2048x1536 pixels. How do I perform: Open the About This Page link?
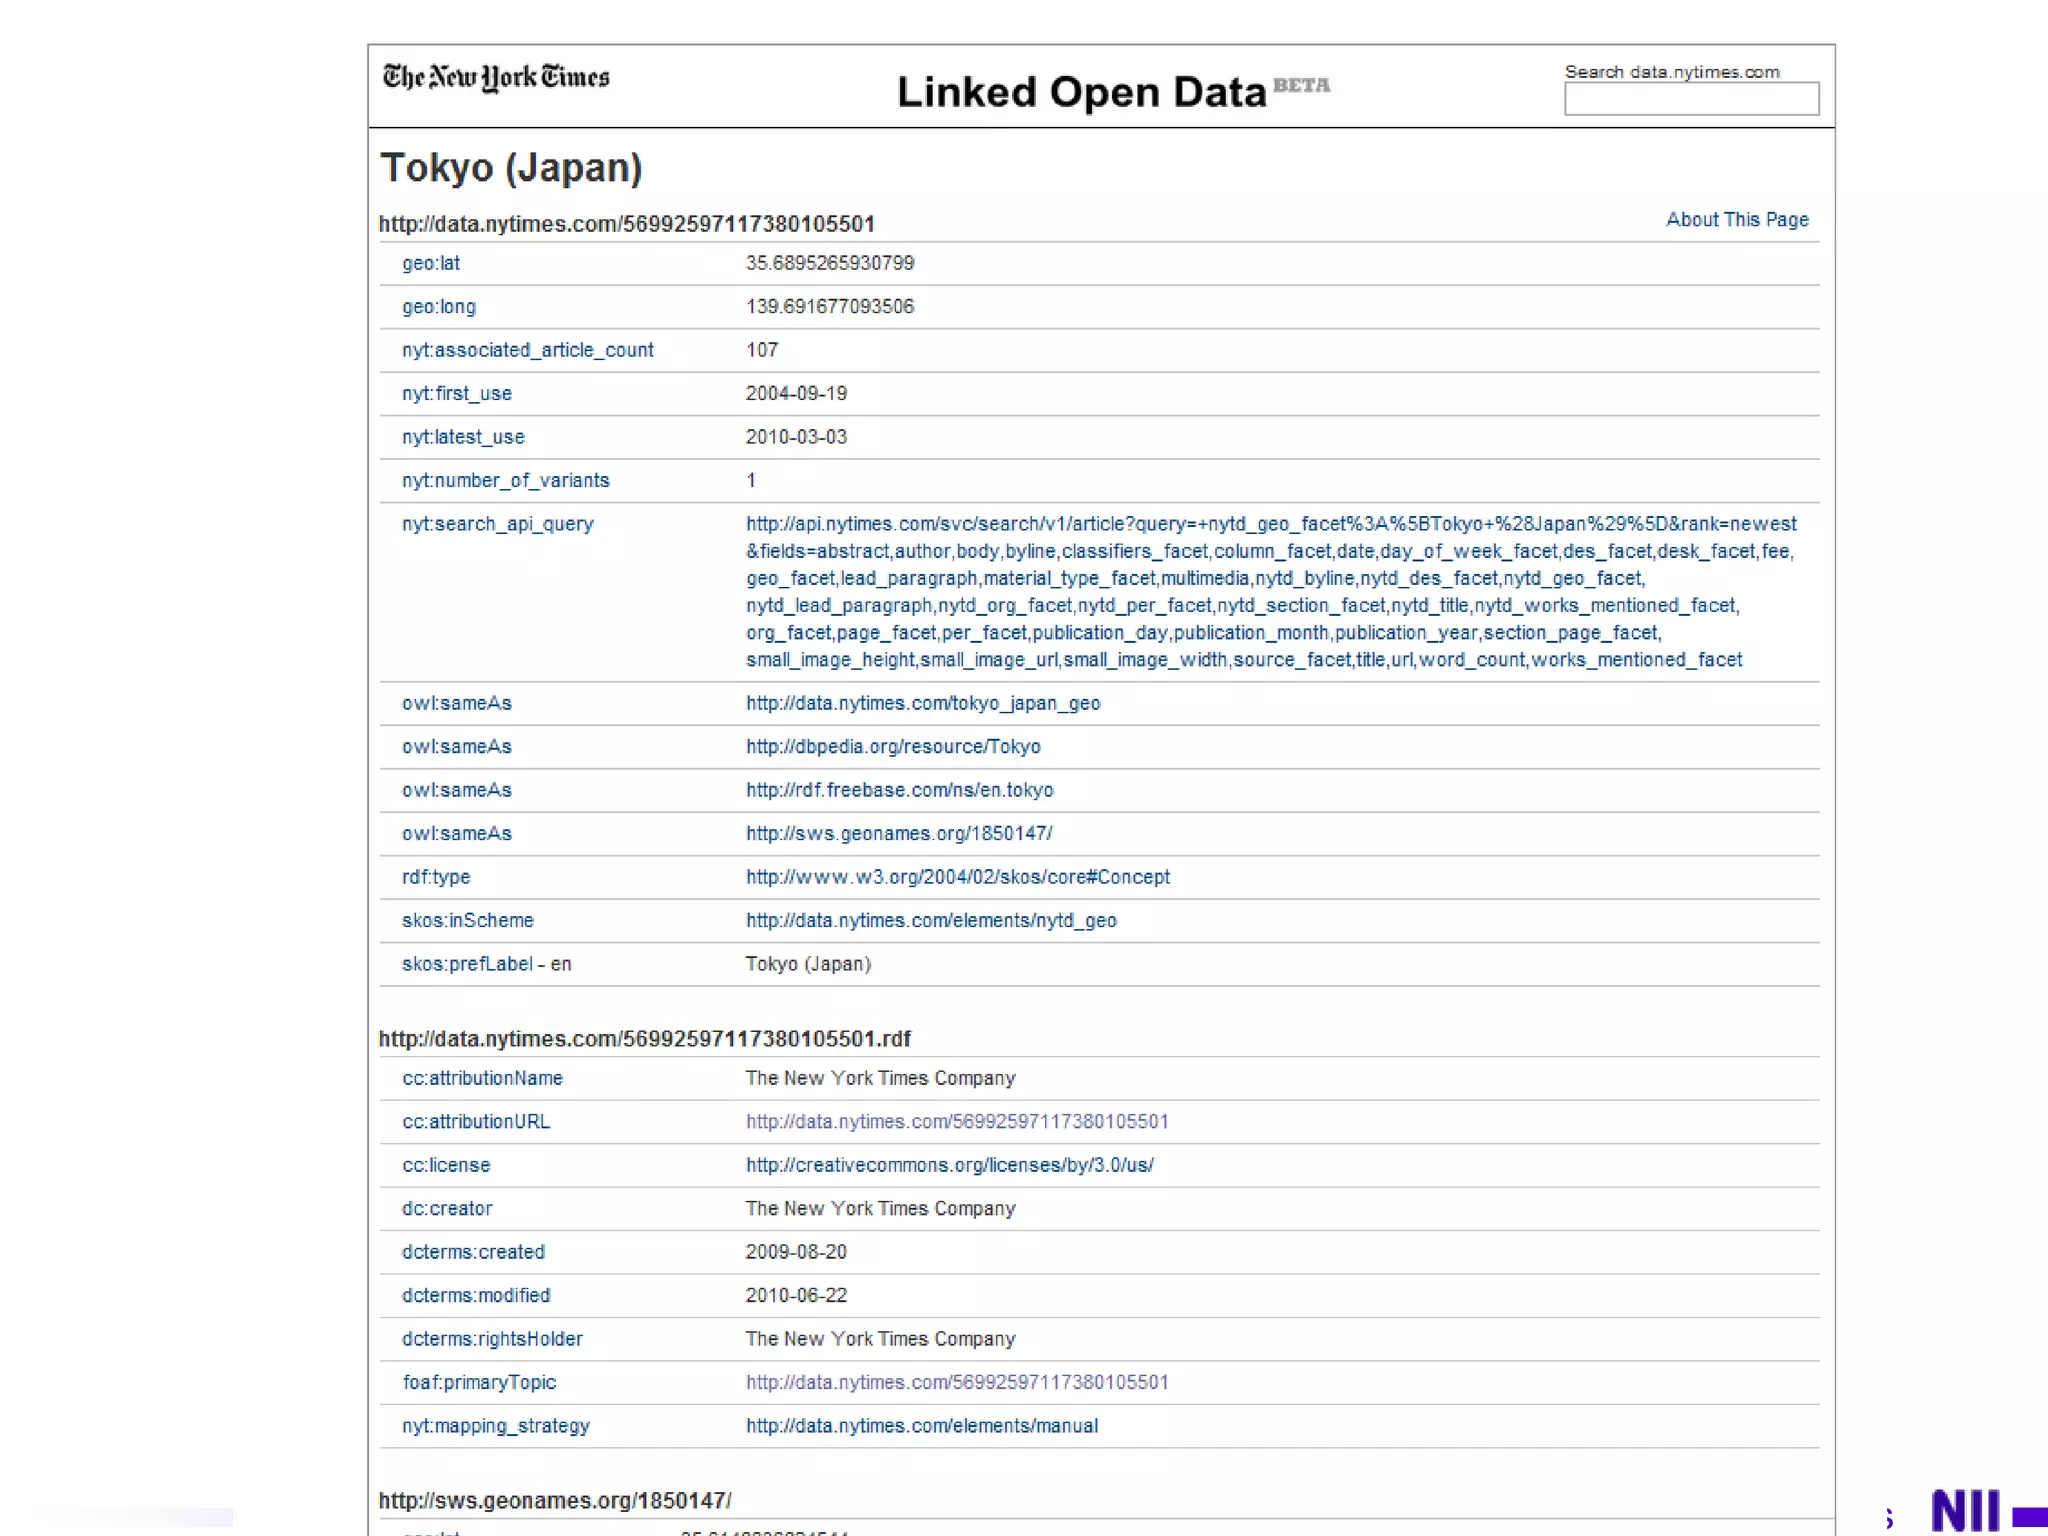[1736, 220]
